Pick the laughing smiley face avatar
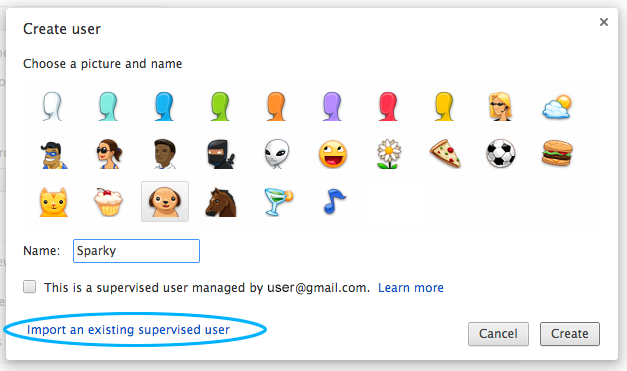This screenshot has height=371, width=627. coord(333,154)
